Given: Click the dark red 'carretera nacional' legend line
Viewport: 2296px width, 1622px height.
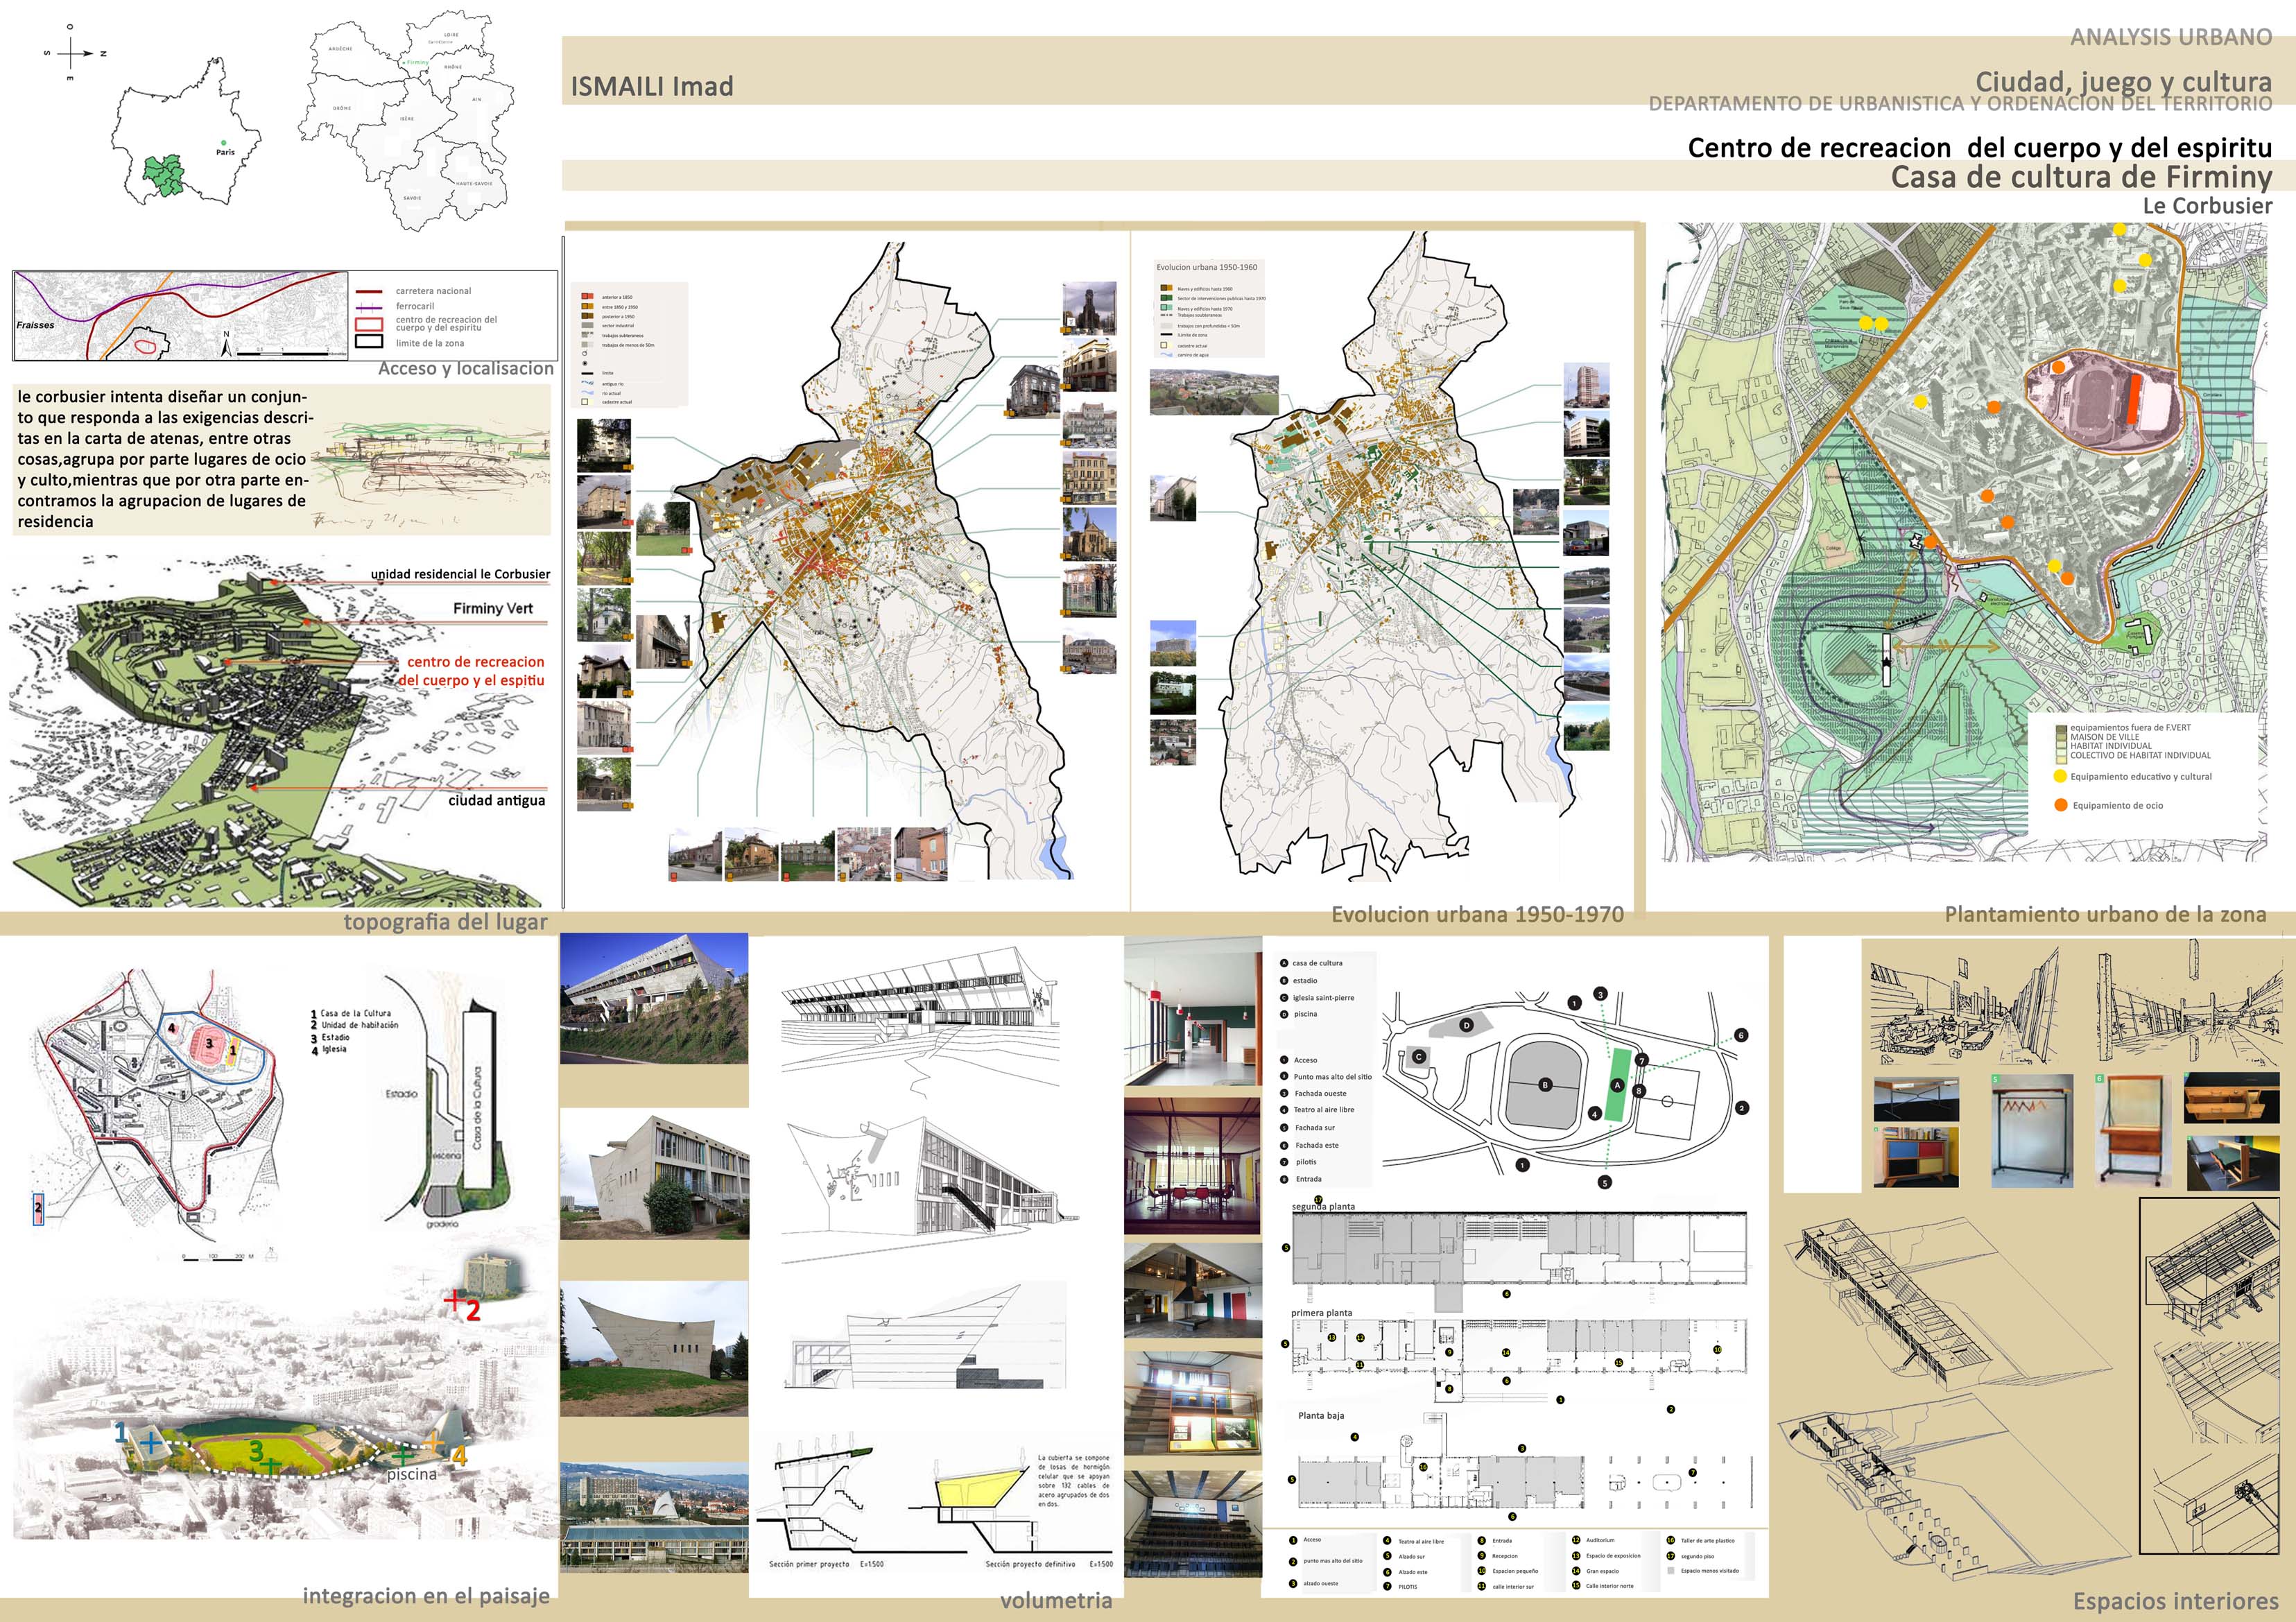Looking at the screenshot, I should (370, 291).
